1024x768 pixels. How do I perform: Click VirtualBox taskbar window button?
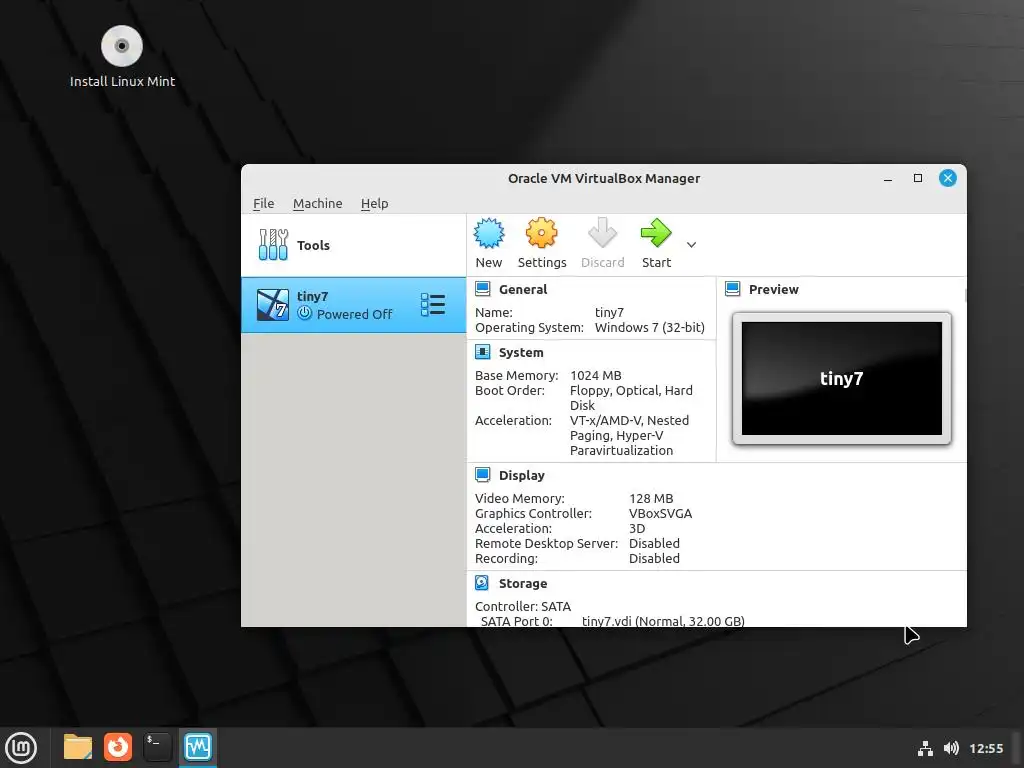click(198, 747)
